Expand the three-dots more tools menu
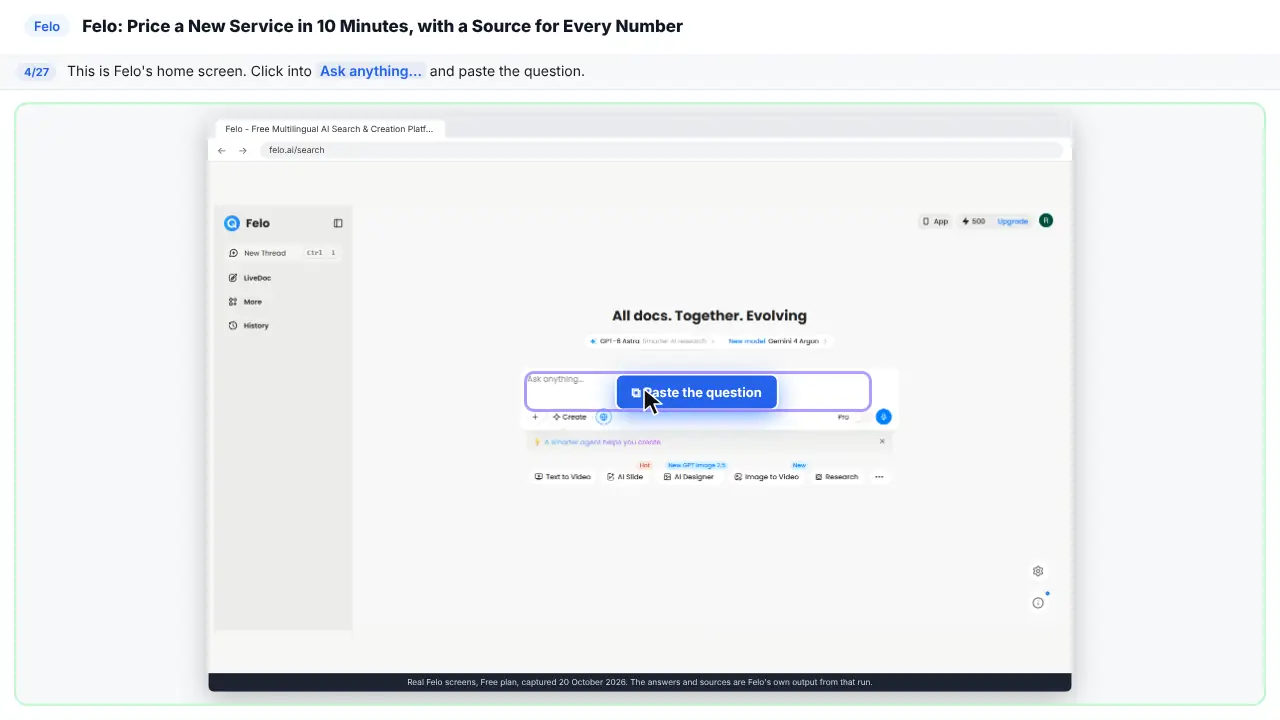 point(879,477)
